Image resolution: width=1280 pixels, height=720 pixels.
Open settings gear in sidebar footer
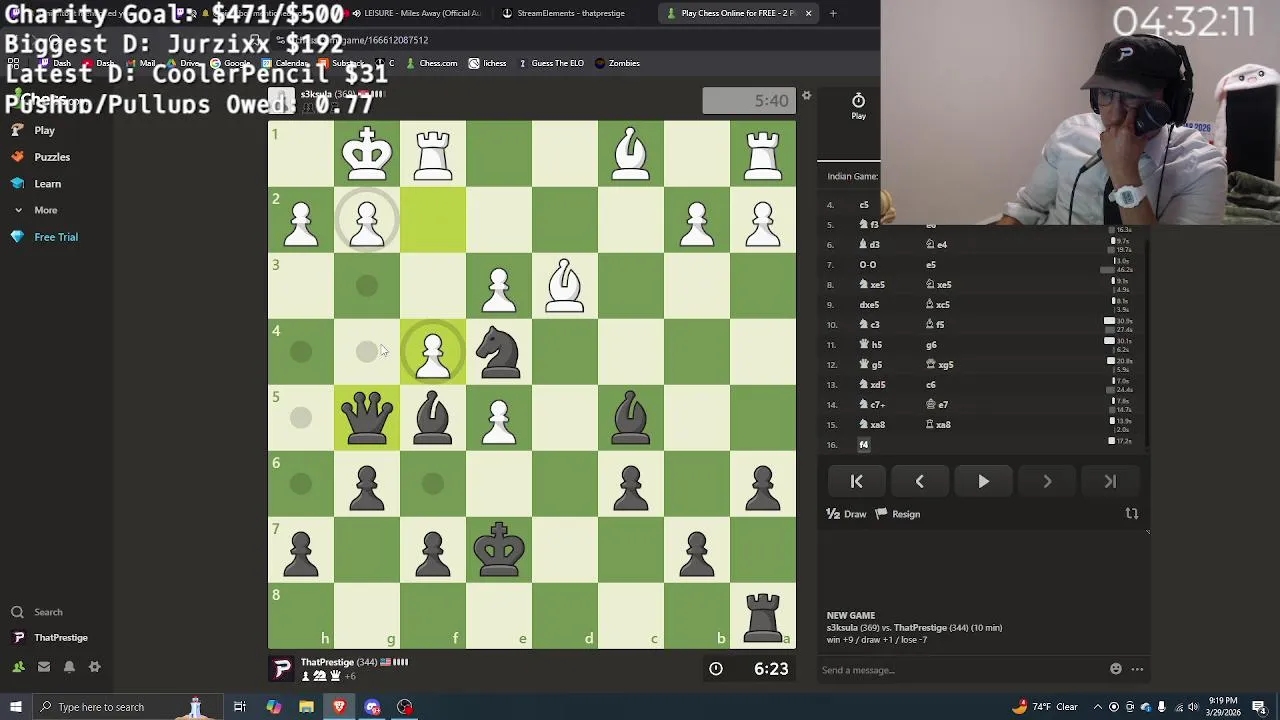click(95, 667)
